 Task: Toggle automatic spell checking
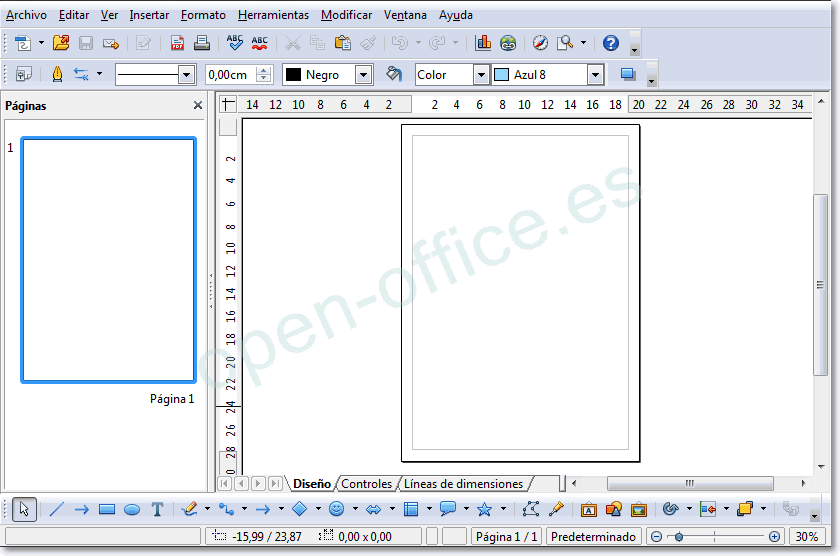[x=260, y=43]
